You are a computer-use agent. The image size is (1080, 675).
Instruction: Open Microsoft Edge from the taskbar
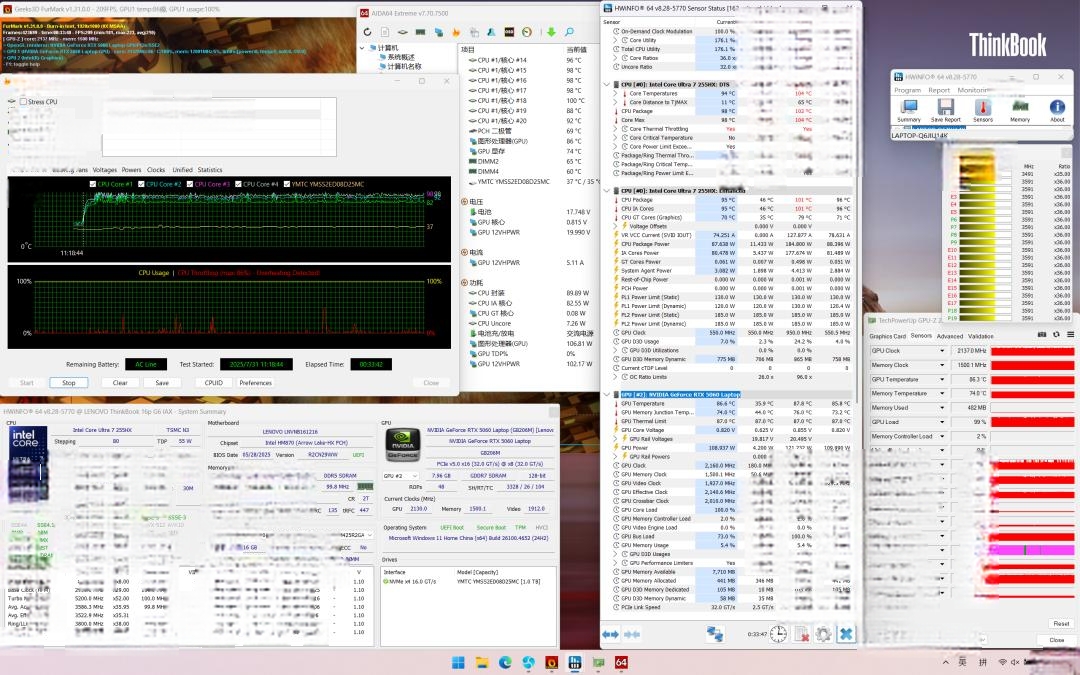505,663
